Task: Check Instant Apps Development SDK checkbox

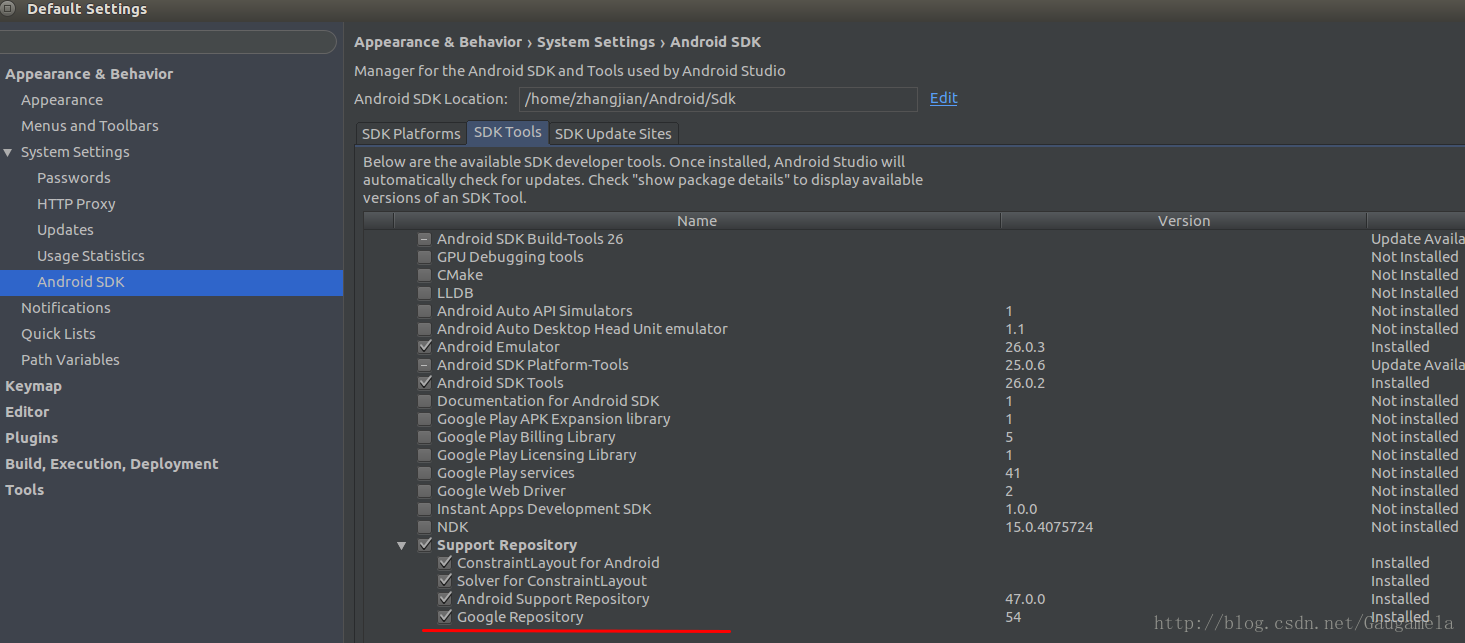Action: [x=425, y=509]
